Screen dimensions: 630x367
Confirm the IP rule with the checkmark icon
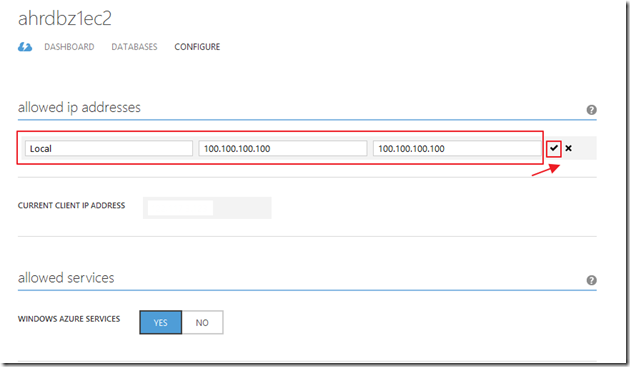point(554,148)
